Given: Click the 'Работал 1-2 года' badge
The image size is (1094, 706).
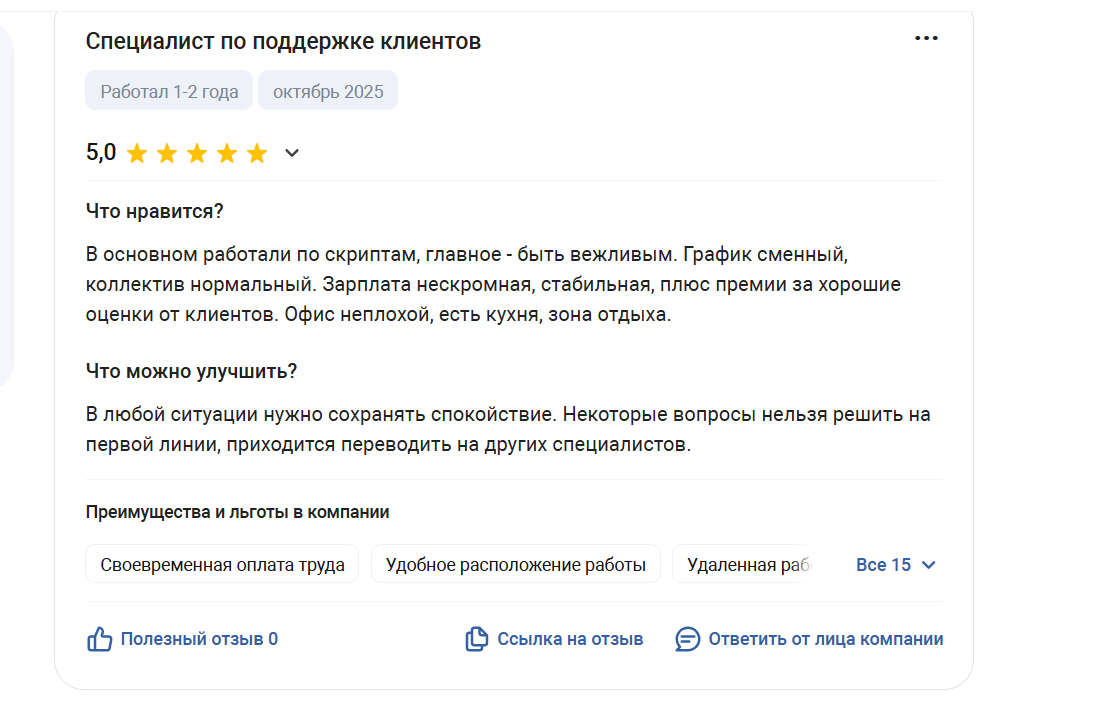Looking at the screenshot, I should 169,92.
